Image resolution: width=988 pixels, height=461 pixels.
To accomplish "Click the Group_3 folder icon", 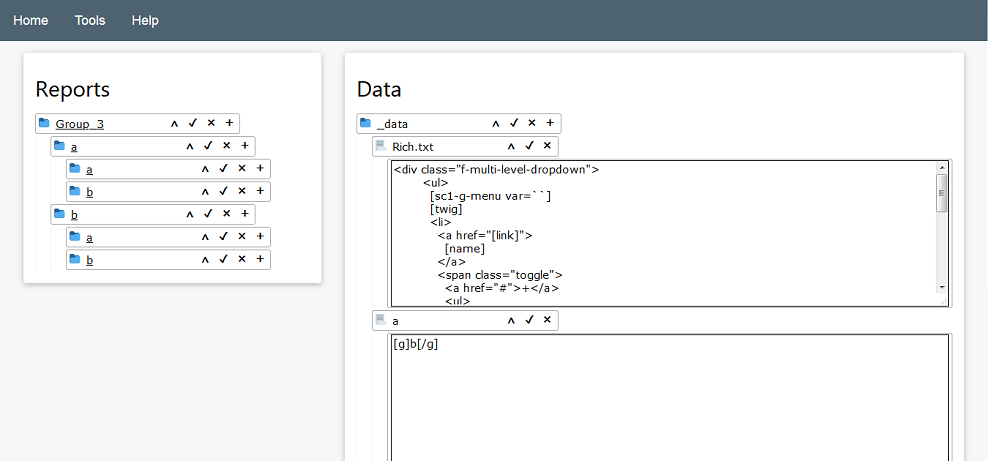I will pyautogui.click(x=44, y=123).
